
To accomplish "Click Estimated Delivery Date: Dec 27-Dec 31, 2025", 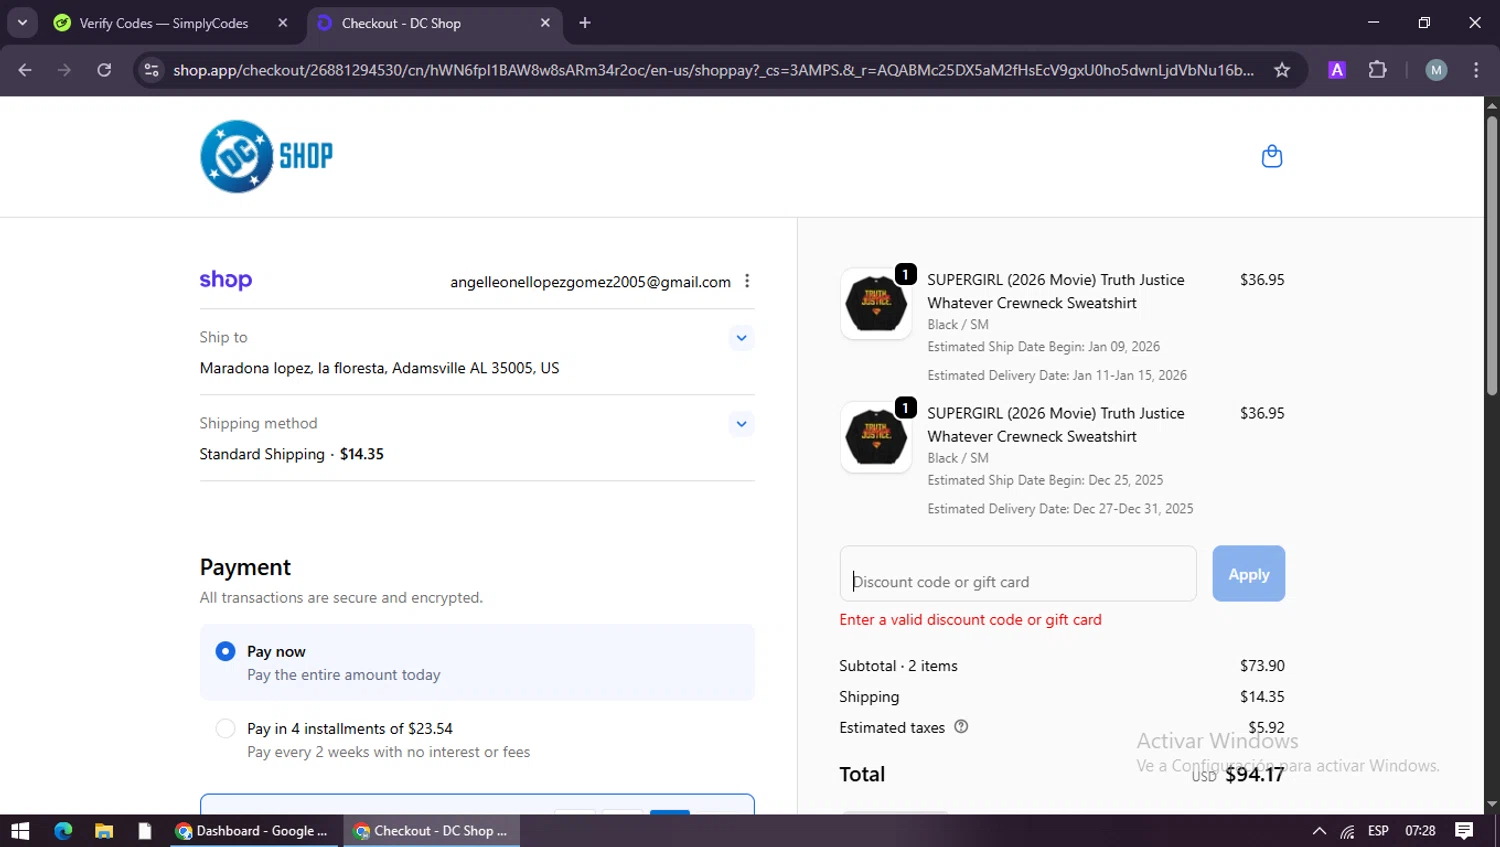I will (x=1060, y=509).
